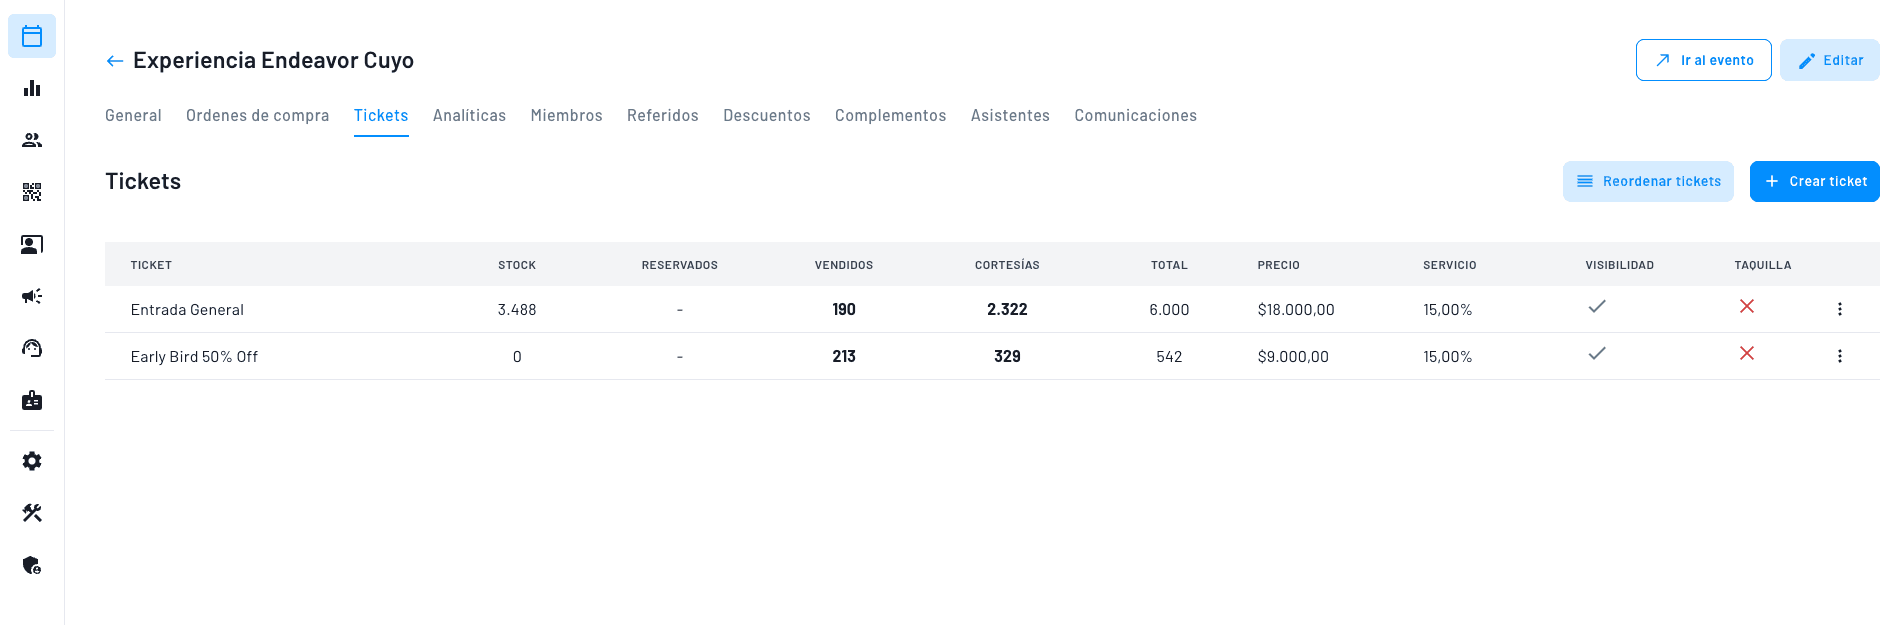Switch to the General tab

tap(133, 116)
